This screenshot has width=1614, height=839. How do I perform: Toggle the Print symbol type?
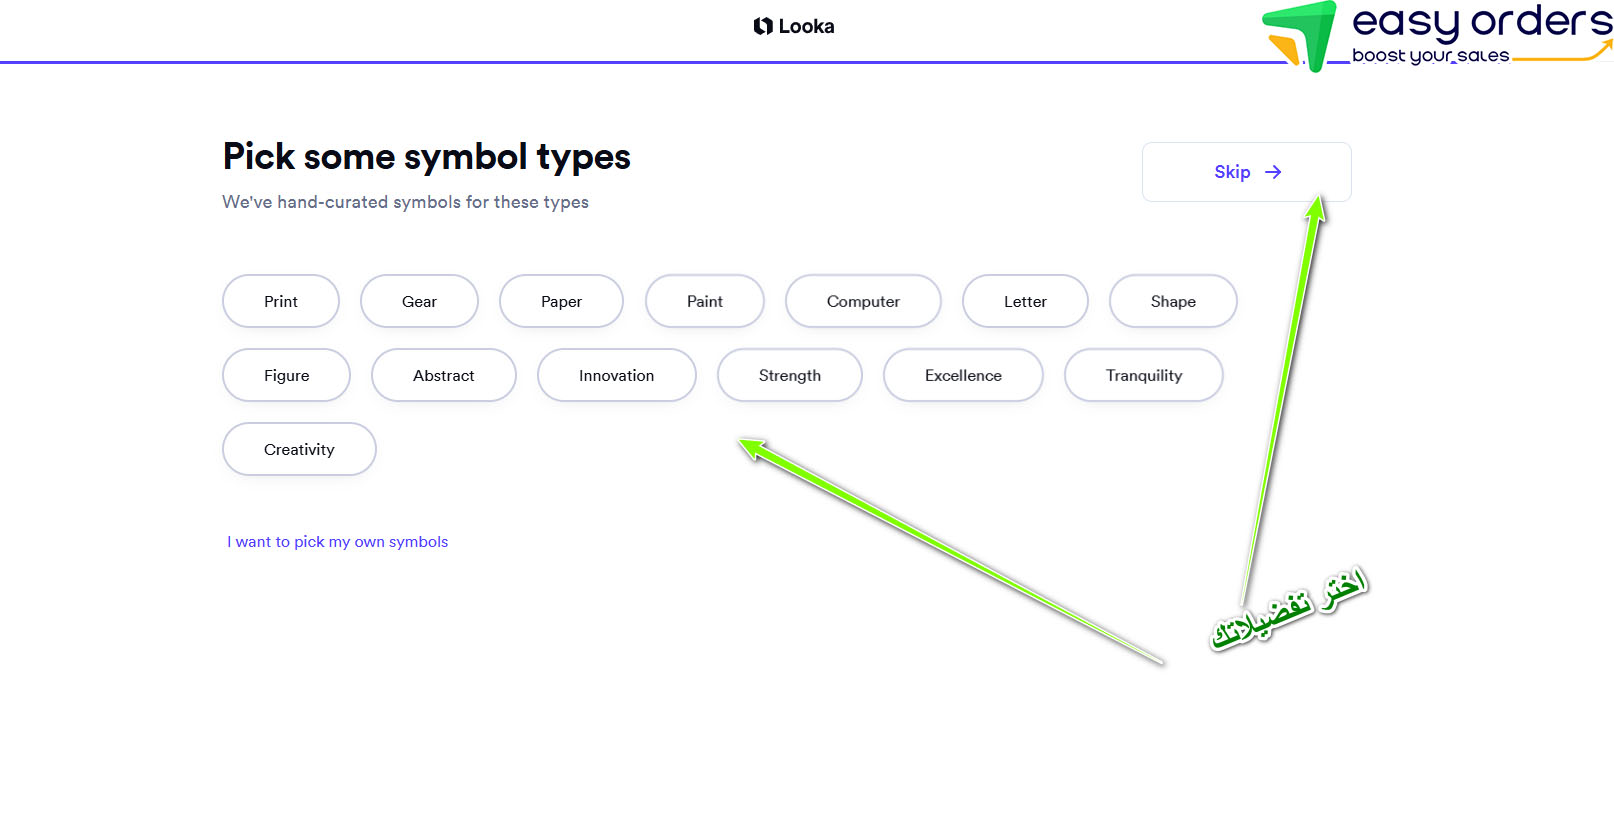pyautogui.click(x=281, y=301)
